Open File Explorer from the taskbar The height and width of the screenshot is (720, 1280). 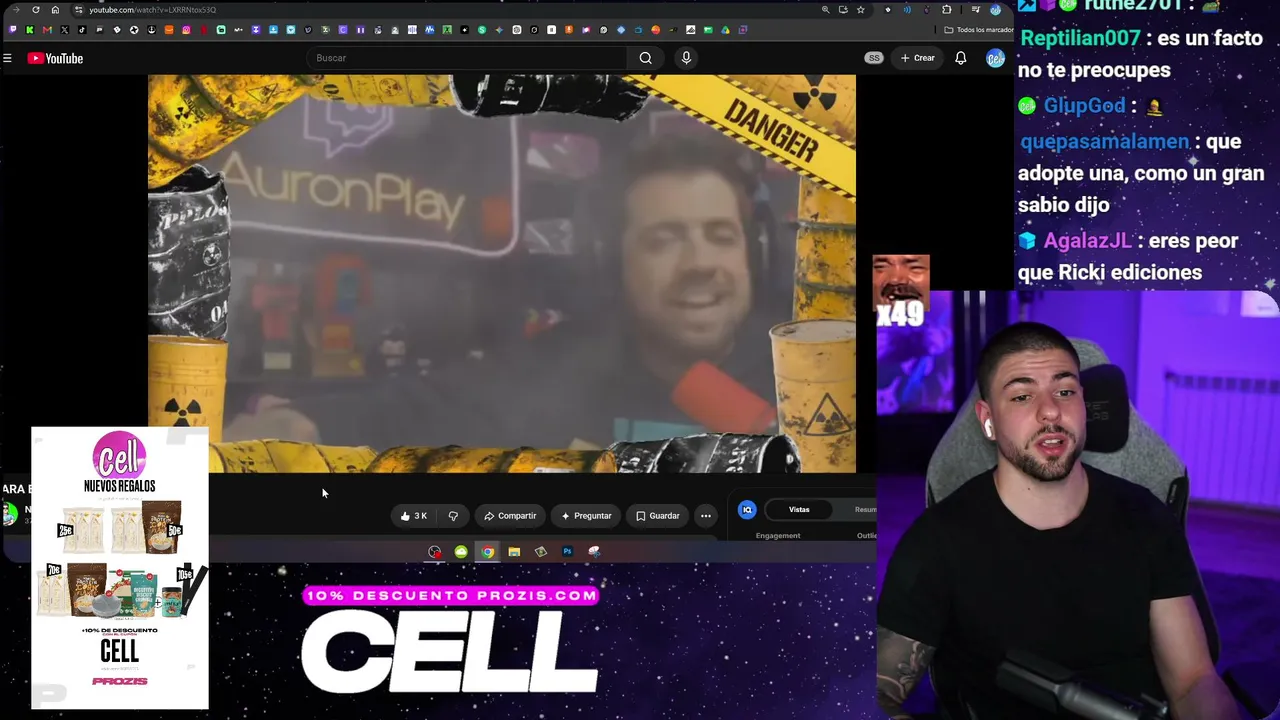click(514, 552)
